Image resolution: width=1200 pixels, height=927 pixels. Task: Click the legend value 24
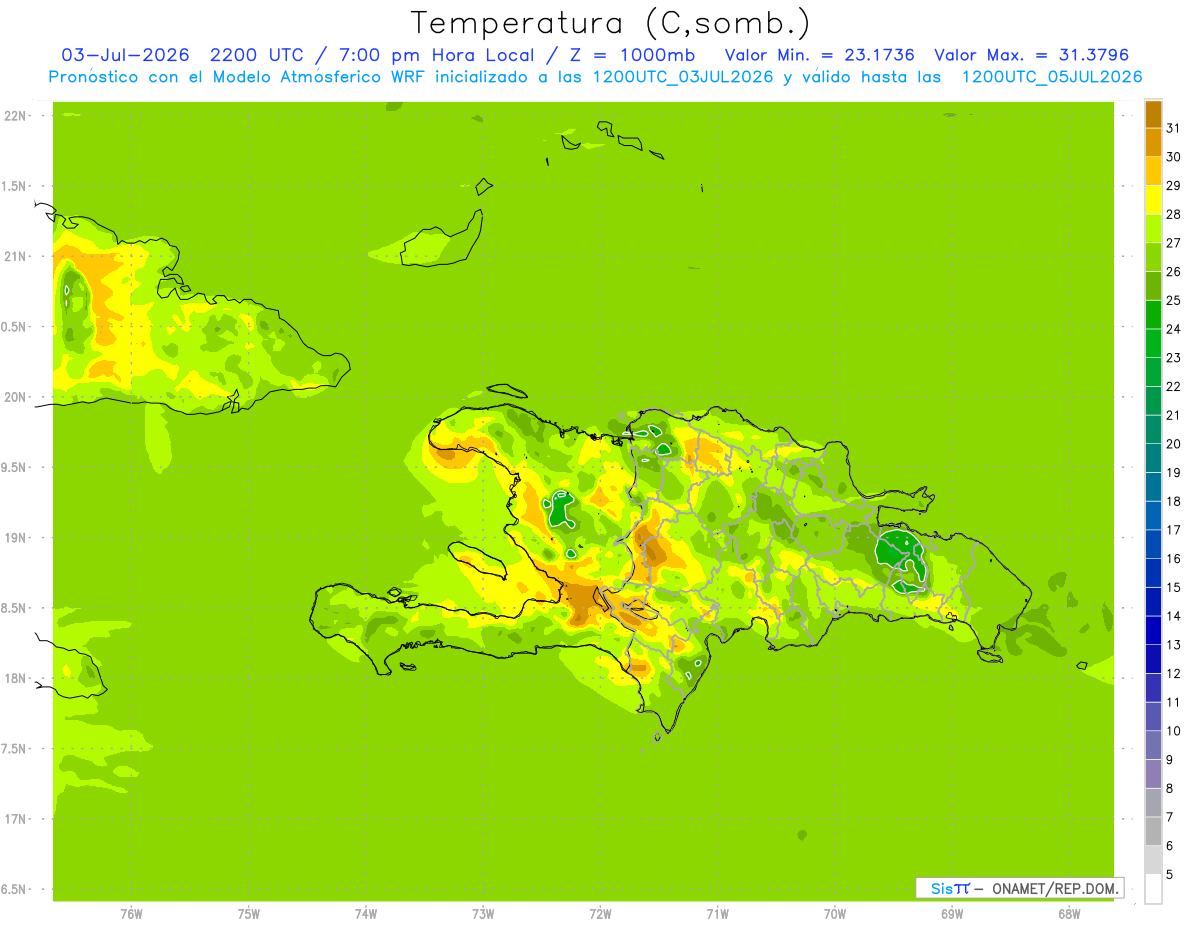(1173, 329)
